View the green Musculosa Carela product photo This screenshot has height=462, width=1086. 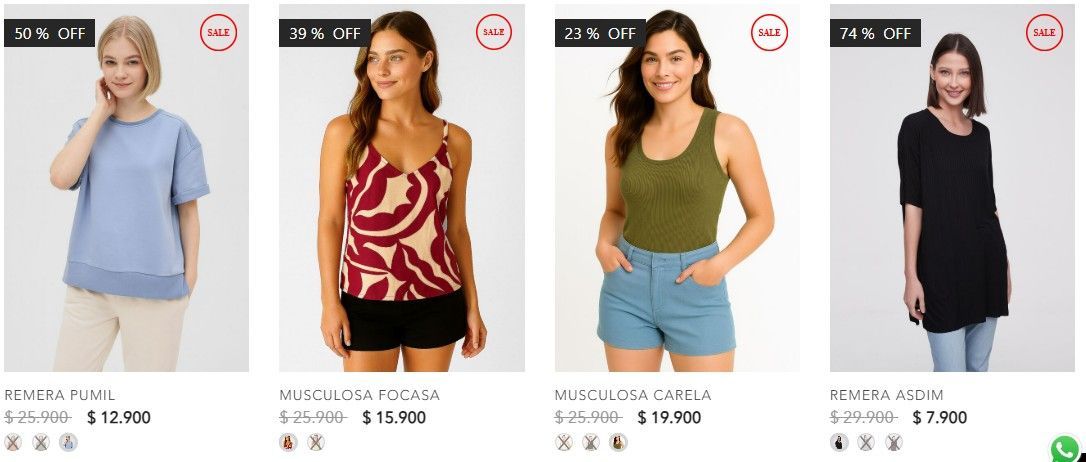click(677, 188)
